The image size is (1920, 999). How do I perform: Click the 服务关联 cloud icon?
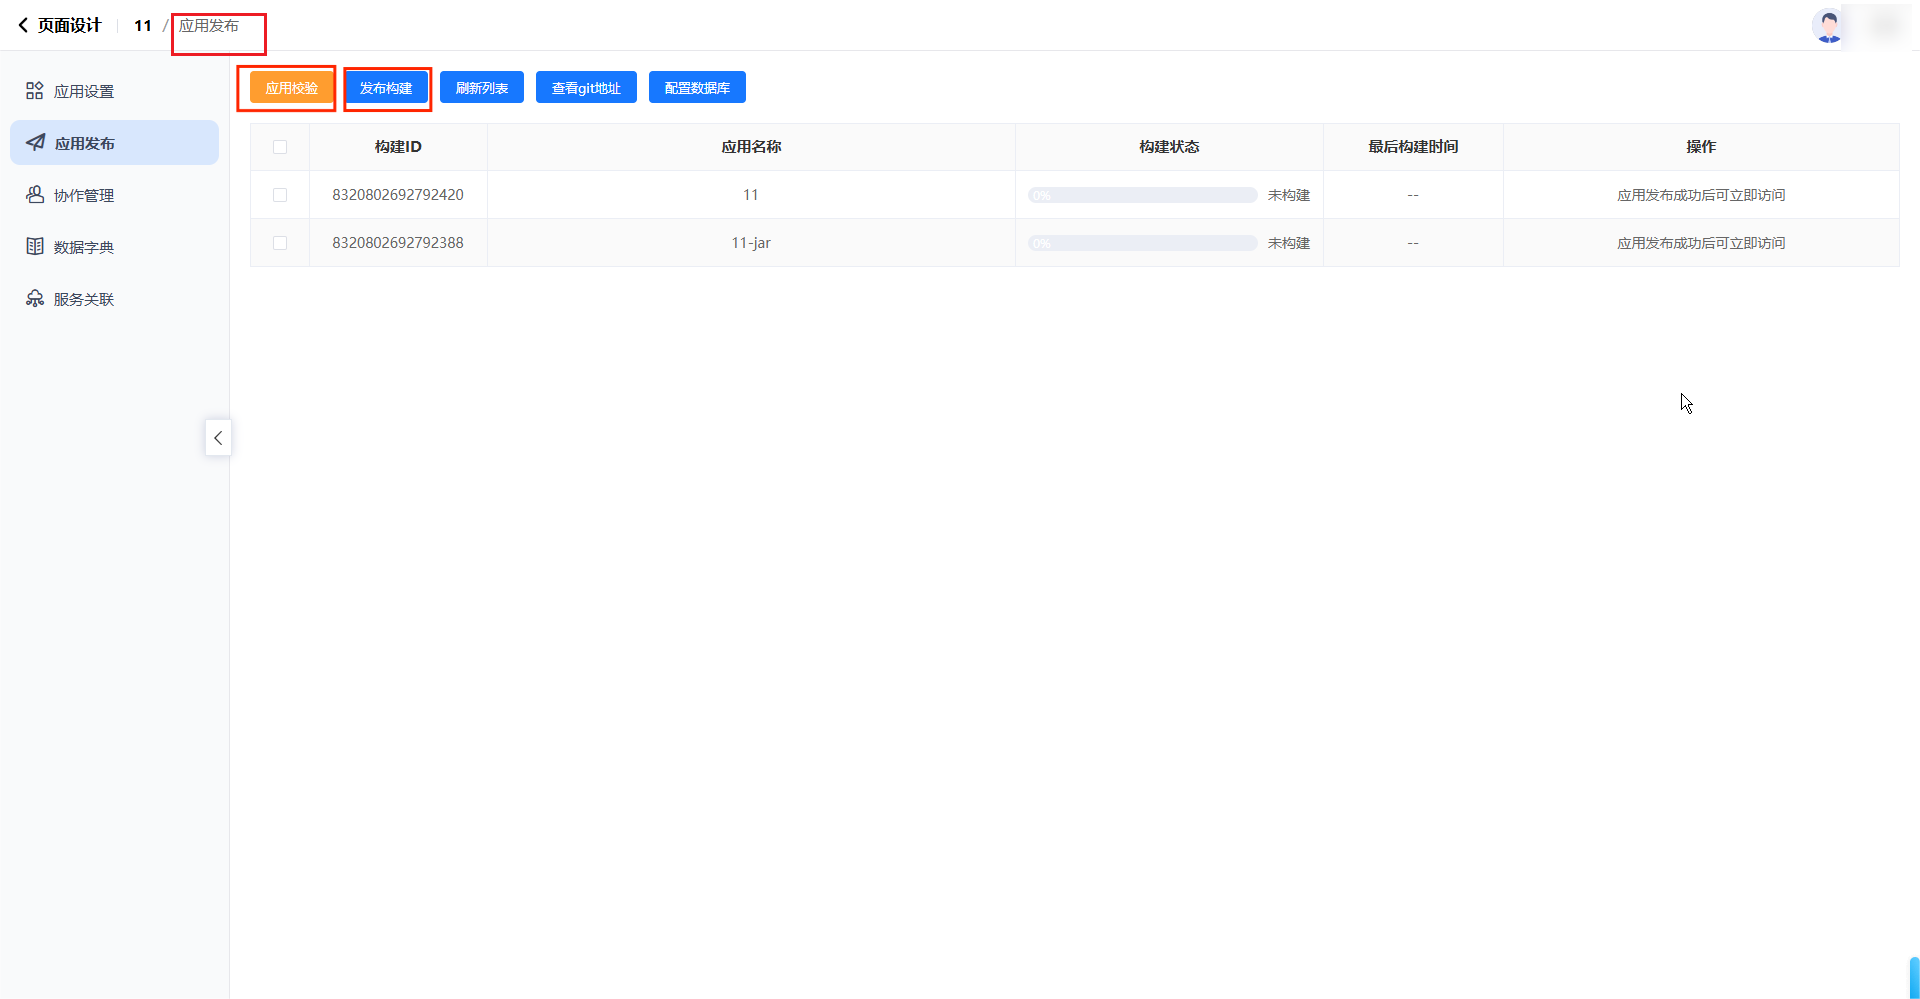click(35, 299)
